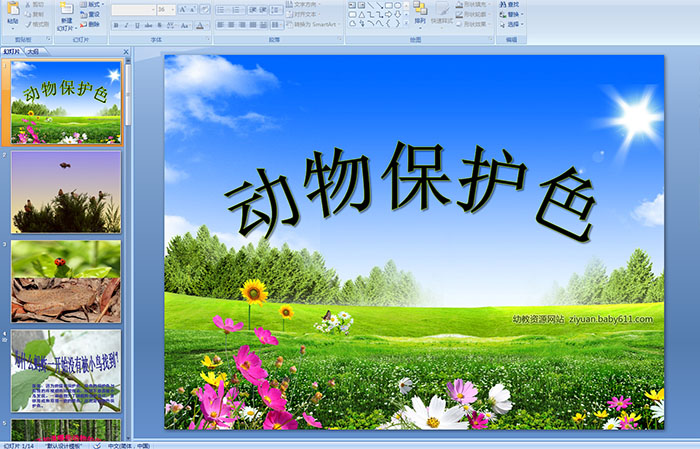Viewport: 700px width, 449px height.
Task: Open the line spacing dropdown
Action: coord(276,9)
